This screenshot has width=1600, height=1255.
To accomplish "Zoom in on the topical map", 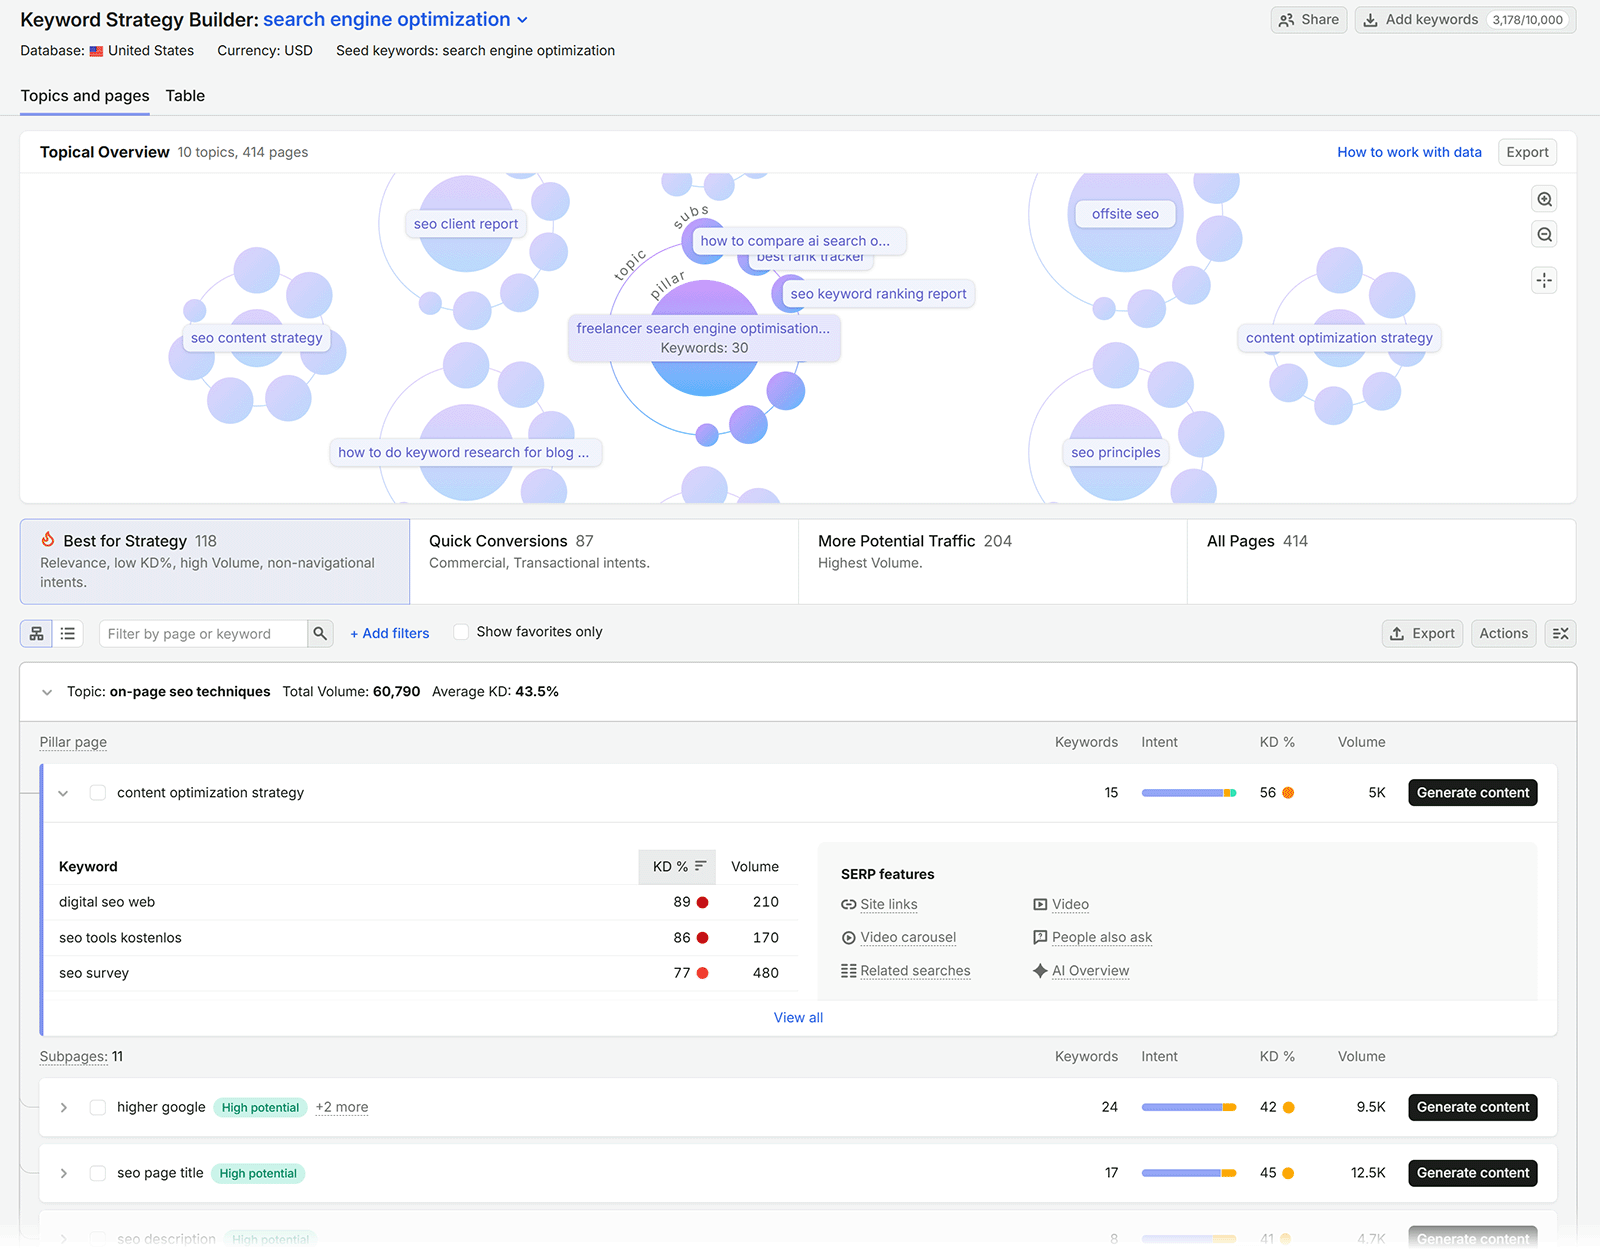I will coord(1545,199).
